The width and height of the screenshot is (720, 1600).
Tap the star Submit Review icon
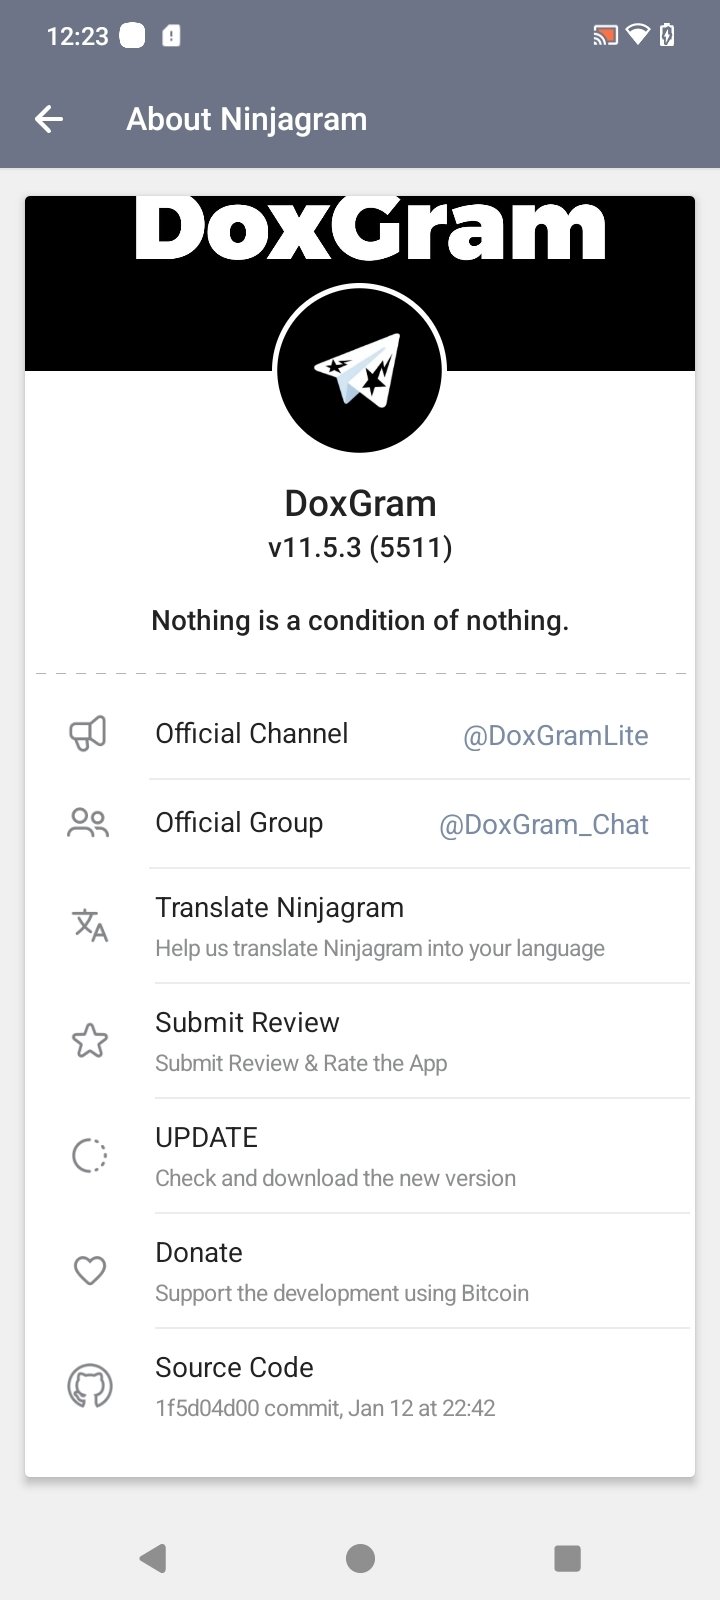90,1041
